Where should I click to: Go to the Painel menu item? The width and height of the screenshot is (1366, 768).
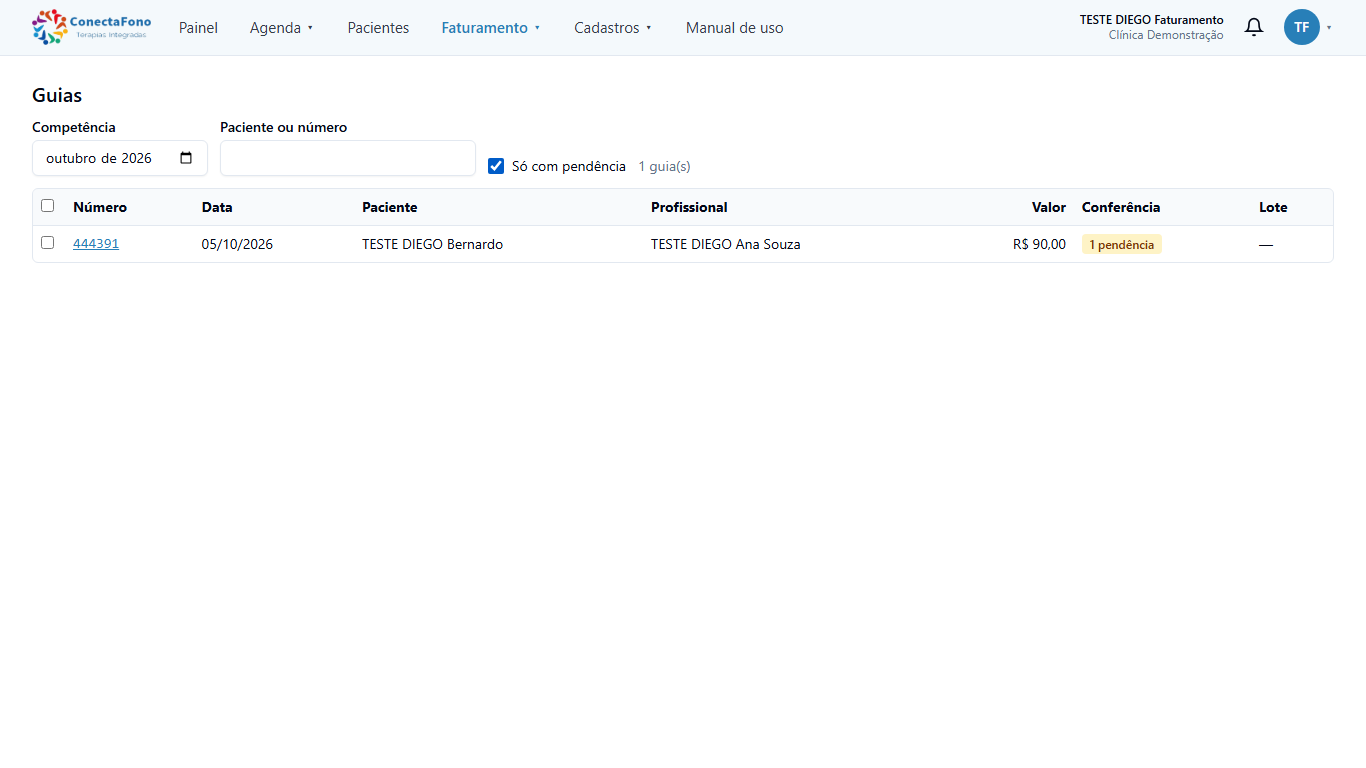[x=198, y=28]
